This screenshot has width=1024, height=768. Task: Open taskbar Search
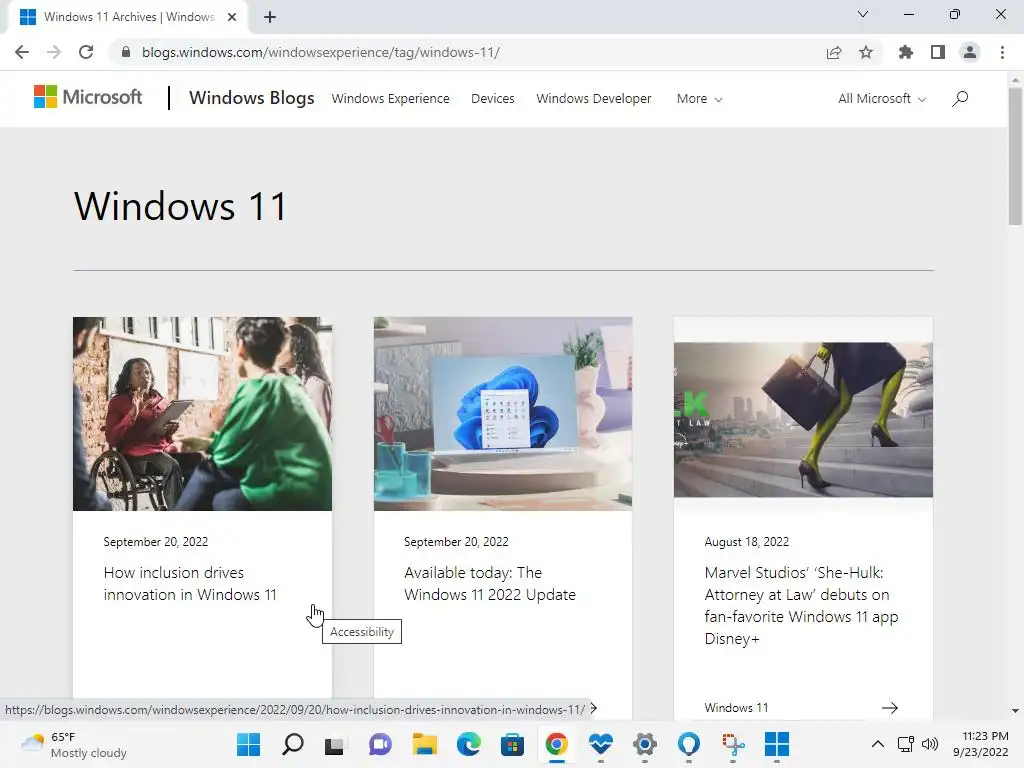(293, 744)
